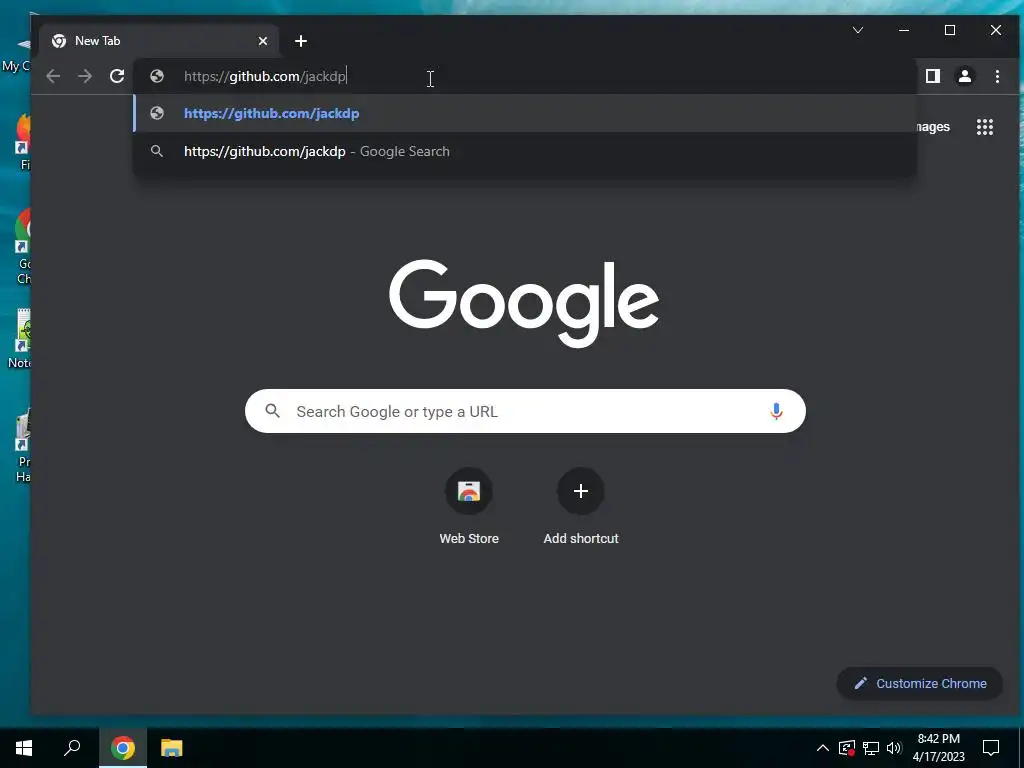Open the Windows Start menu
The image size is (1024, 768).
point(24,748)
